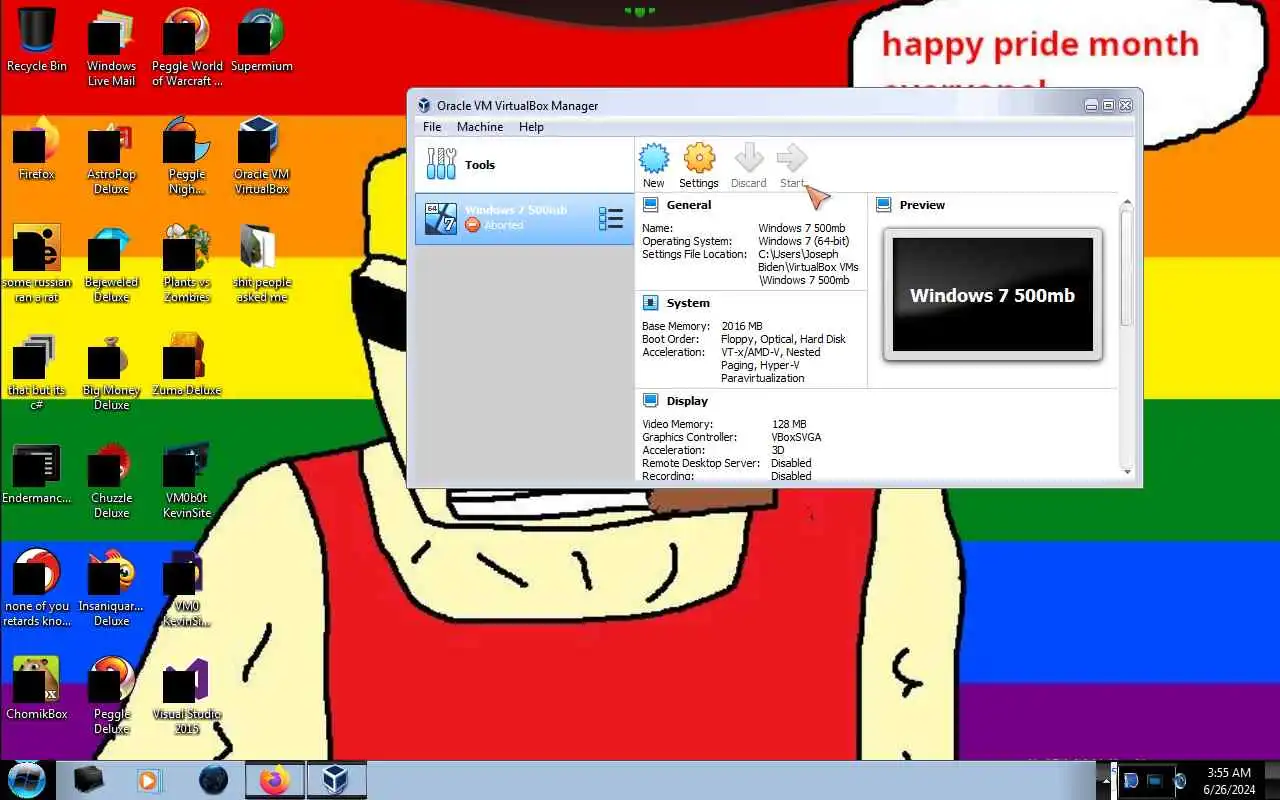Viewport: 1280px width, 800px height.
Task: Select the Endermanc... desktop icon
Action: (37, 474)
